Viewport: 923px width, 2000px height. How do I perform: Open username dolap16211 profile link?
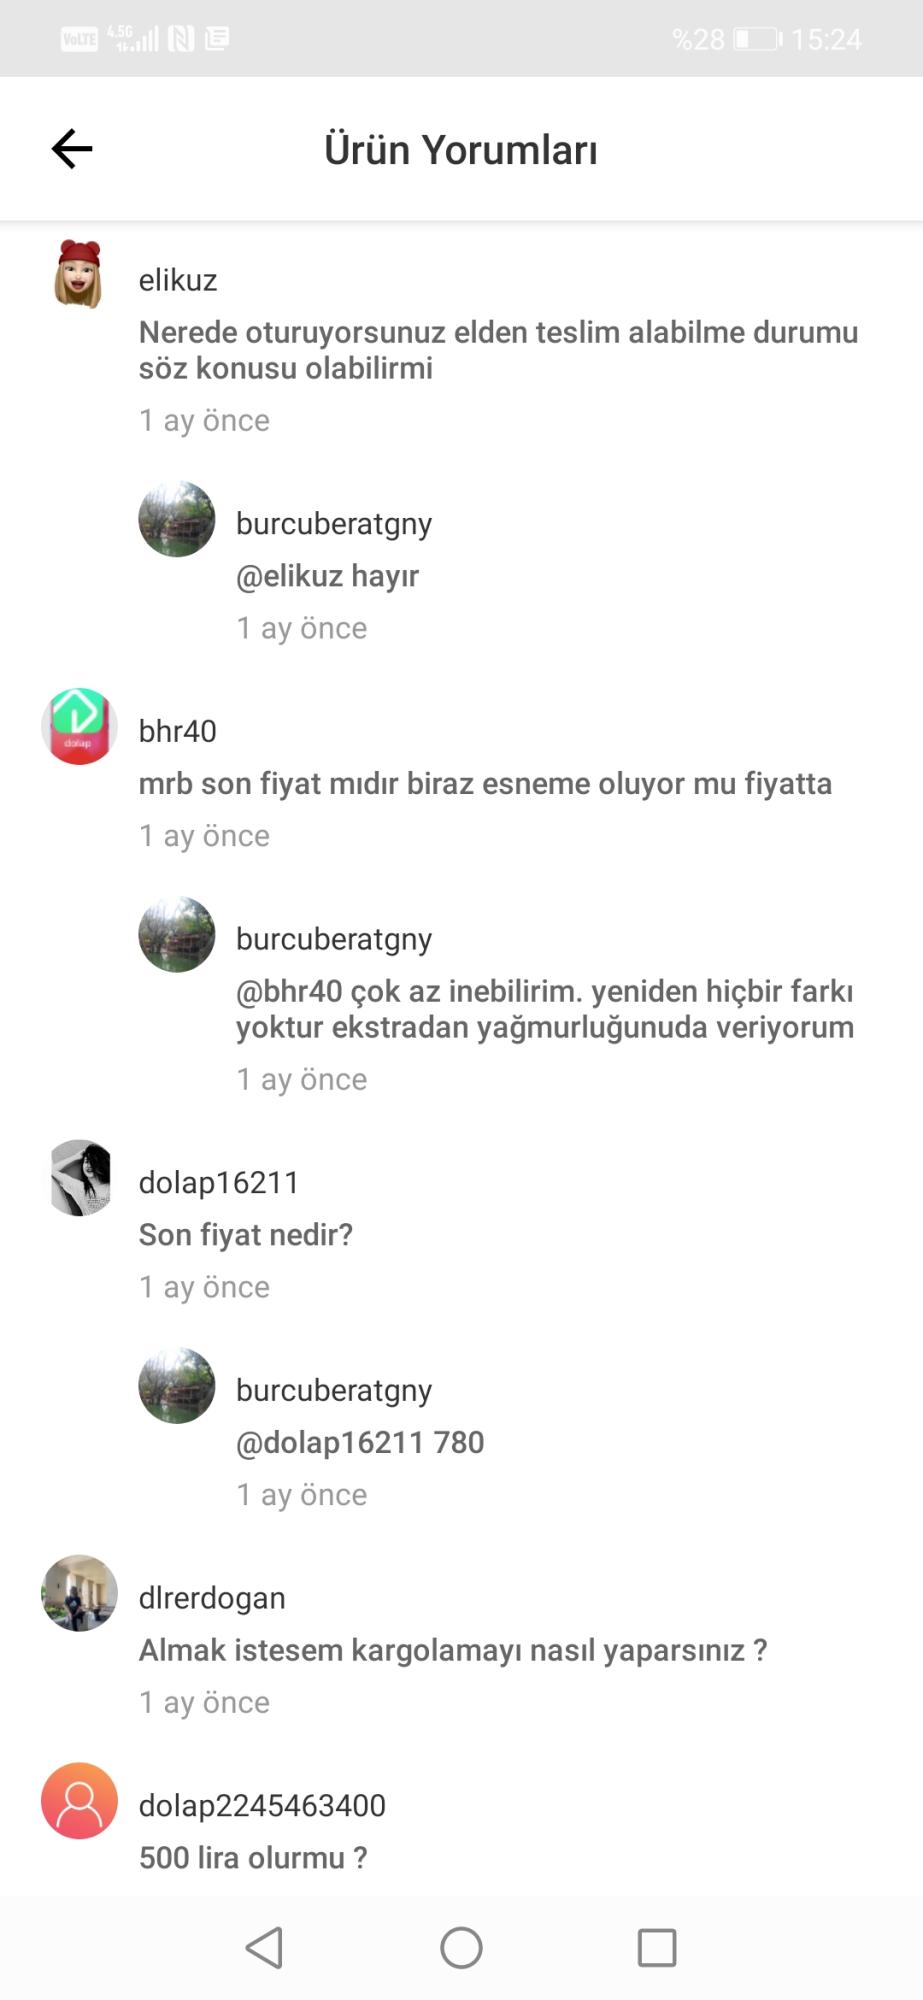tap(219, 1182)
